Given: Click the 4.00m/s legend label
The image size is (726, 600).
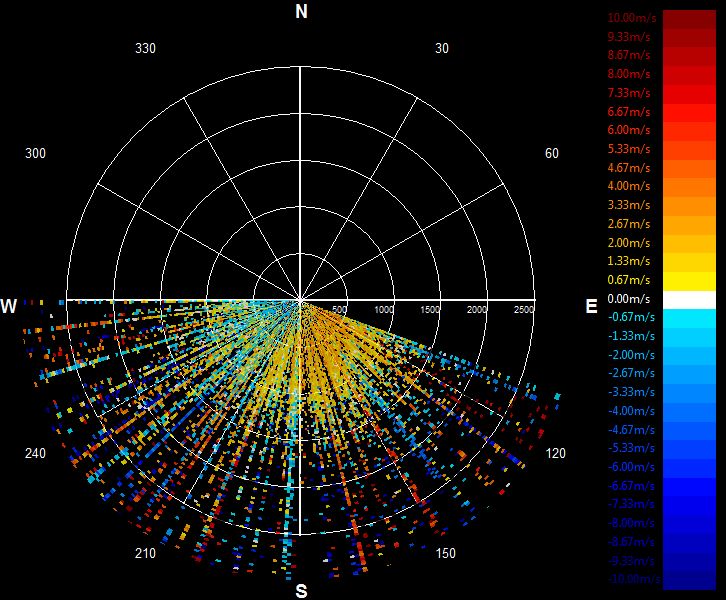Looking at the screenshot, I should 629,186.
